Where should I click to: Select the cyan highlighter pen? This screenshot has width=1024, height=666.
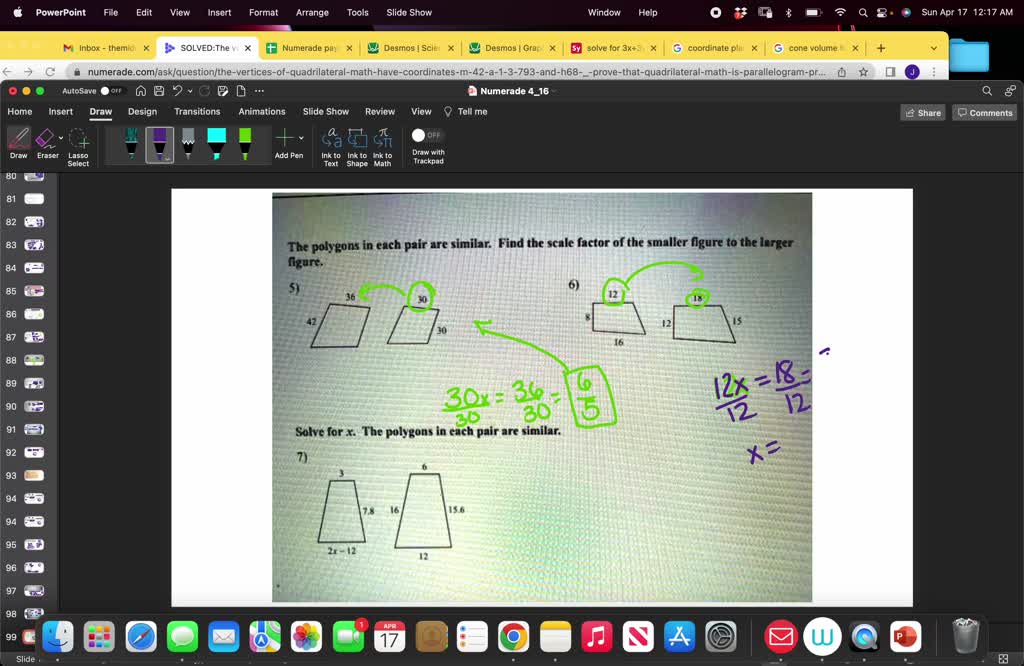pyautogui.click(x=216, y=145)
